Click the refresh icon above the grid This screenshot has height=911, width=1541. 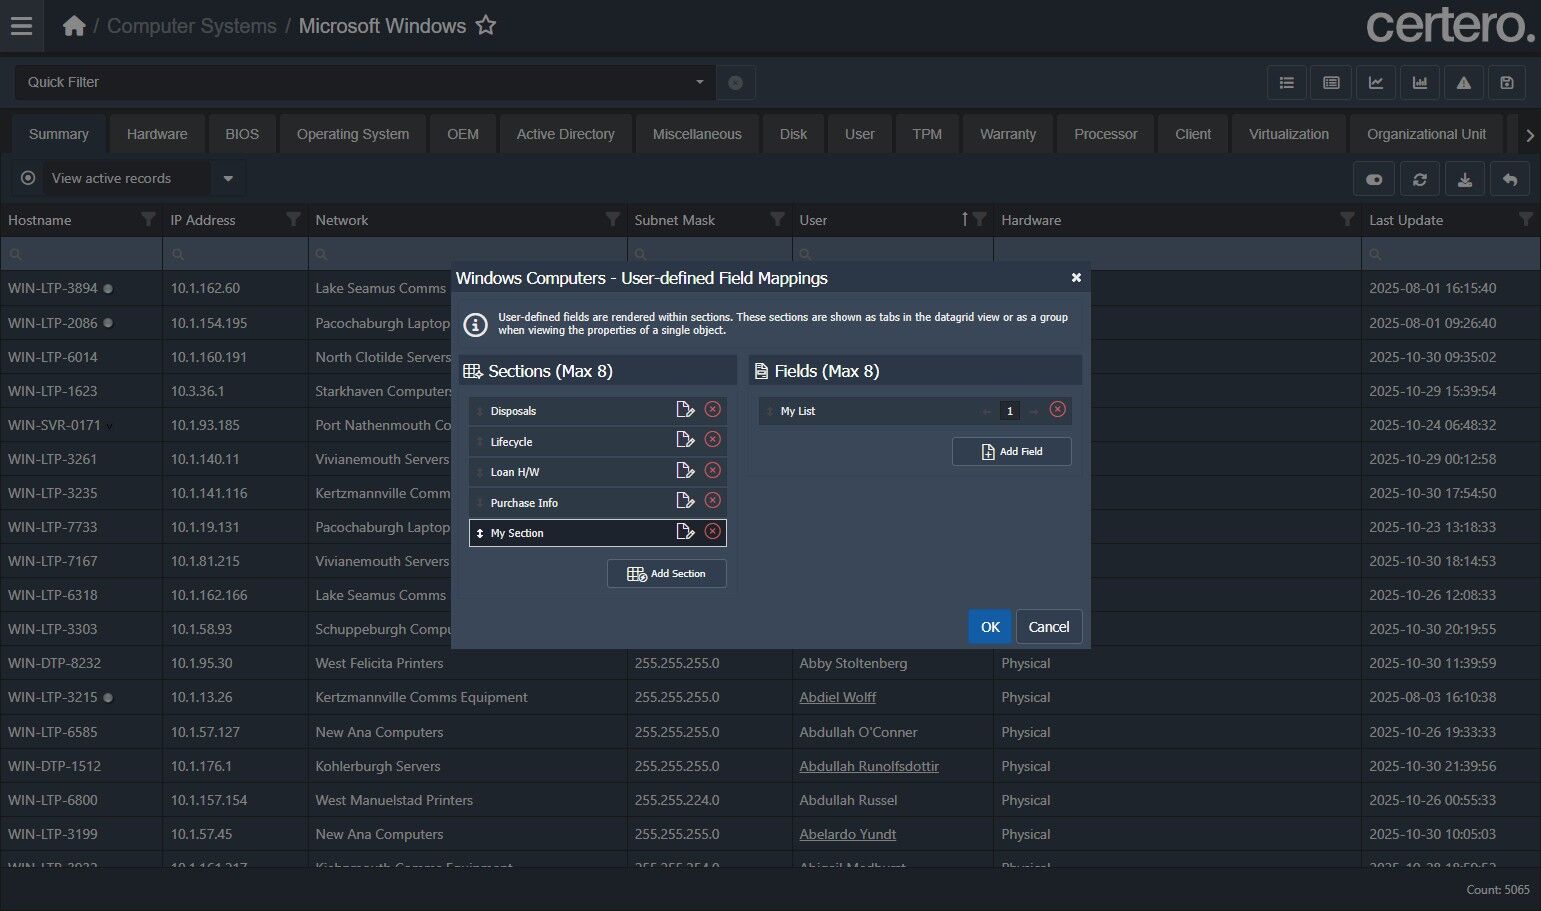1419,180
